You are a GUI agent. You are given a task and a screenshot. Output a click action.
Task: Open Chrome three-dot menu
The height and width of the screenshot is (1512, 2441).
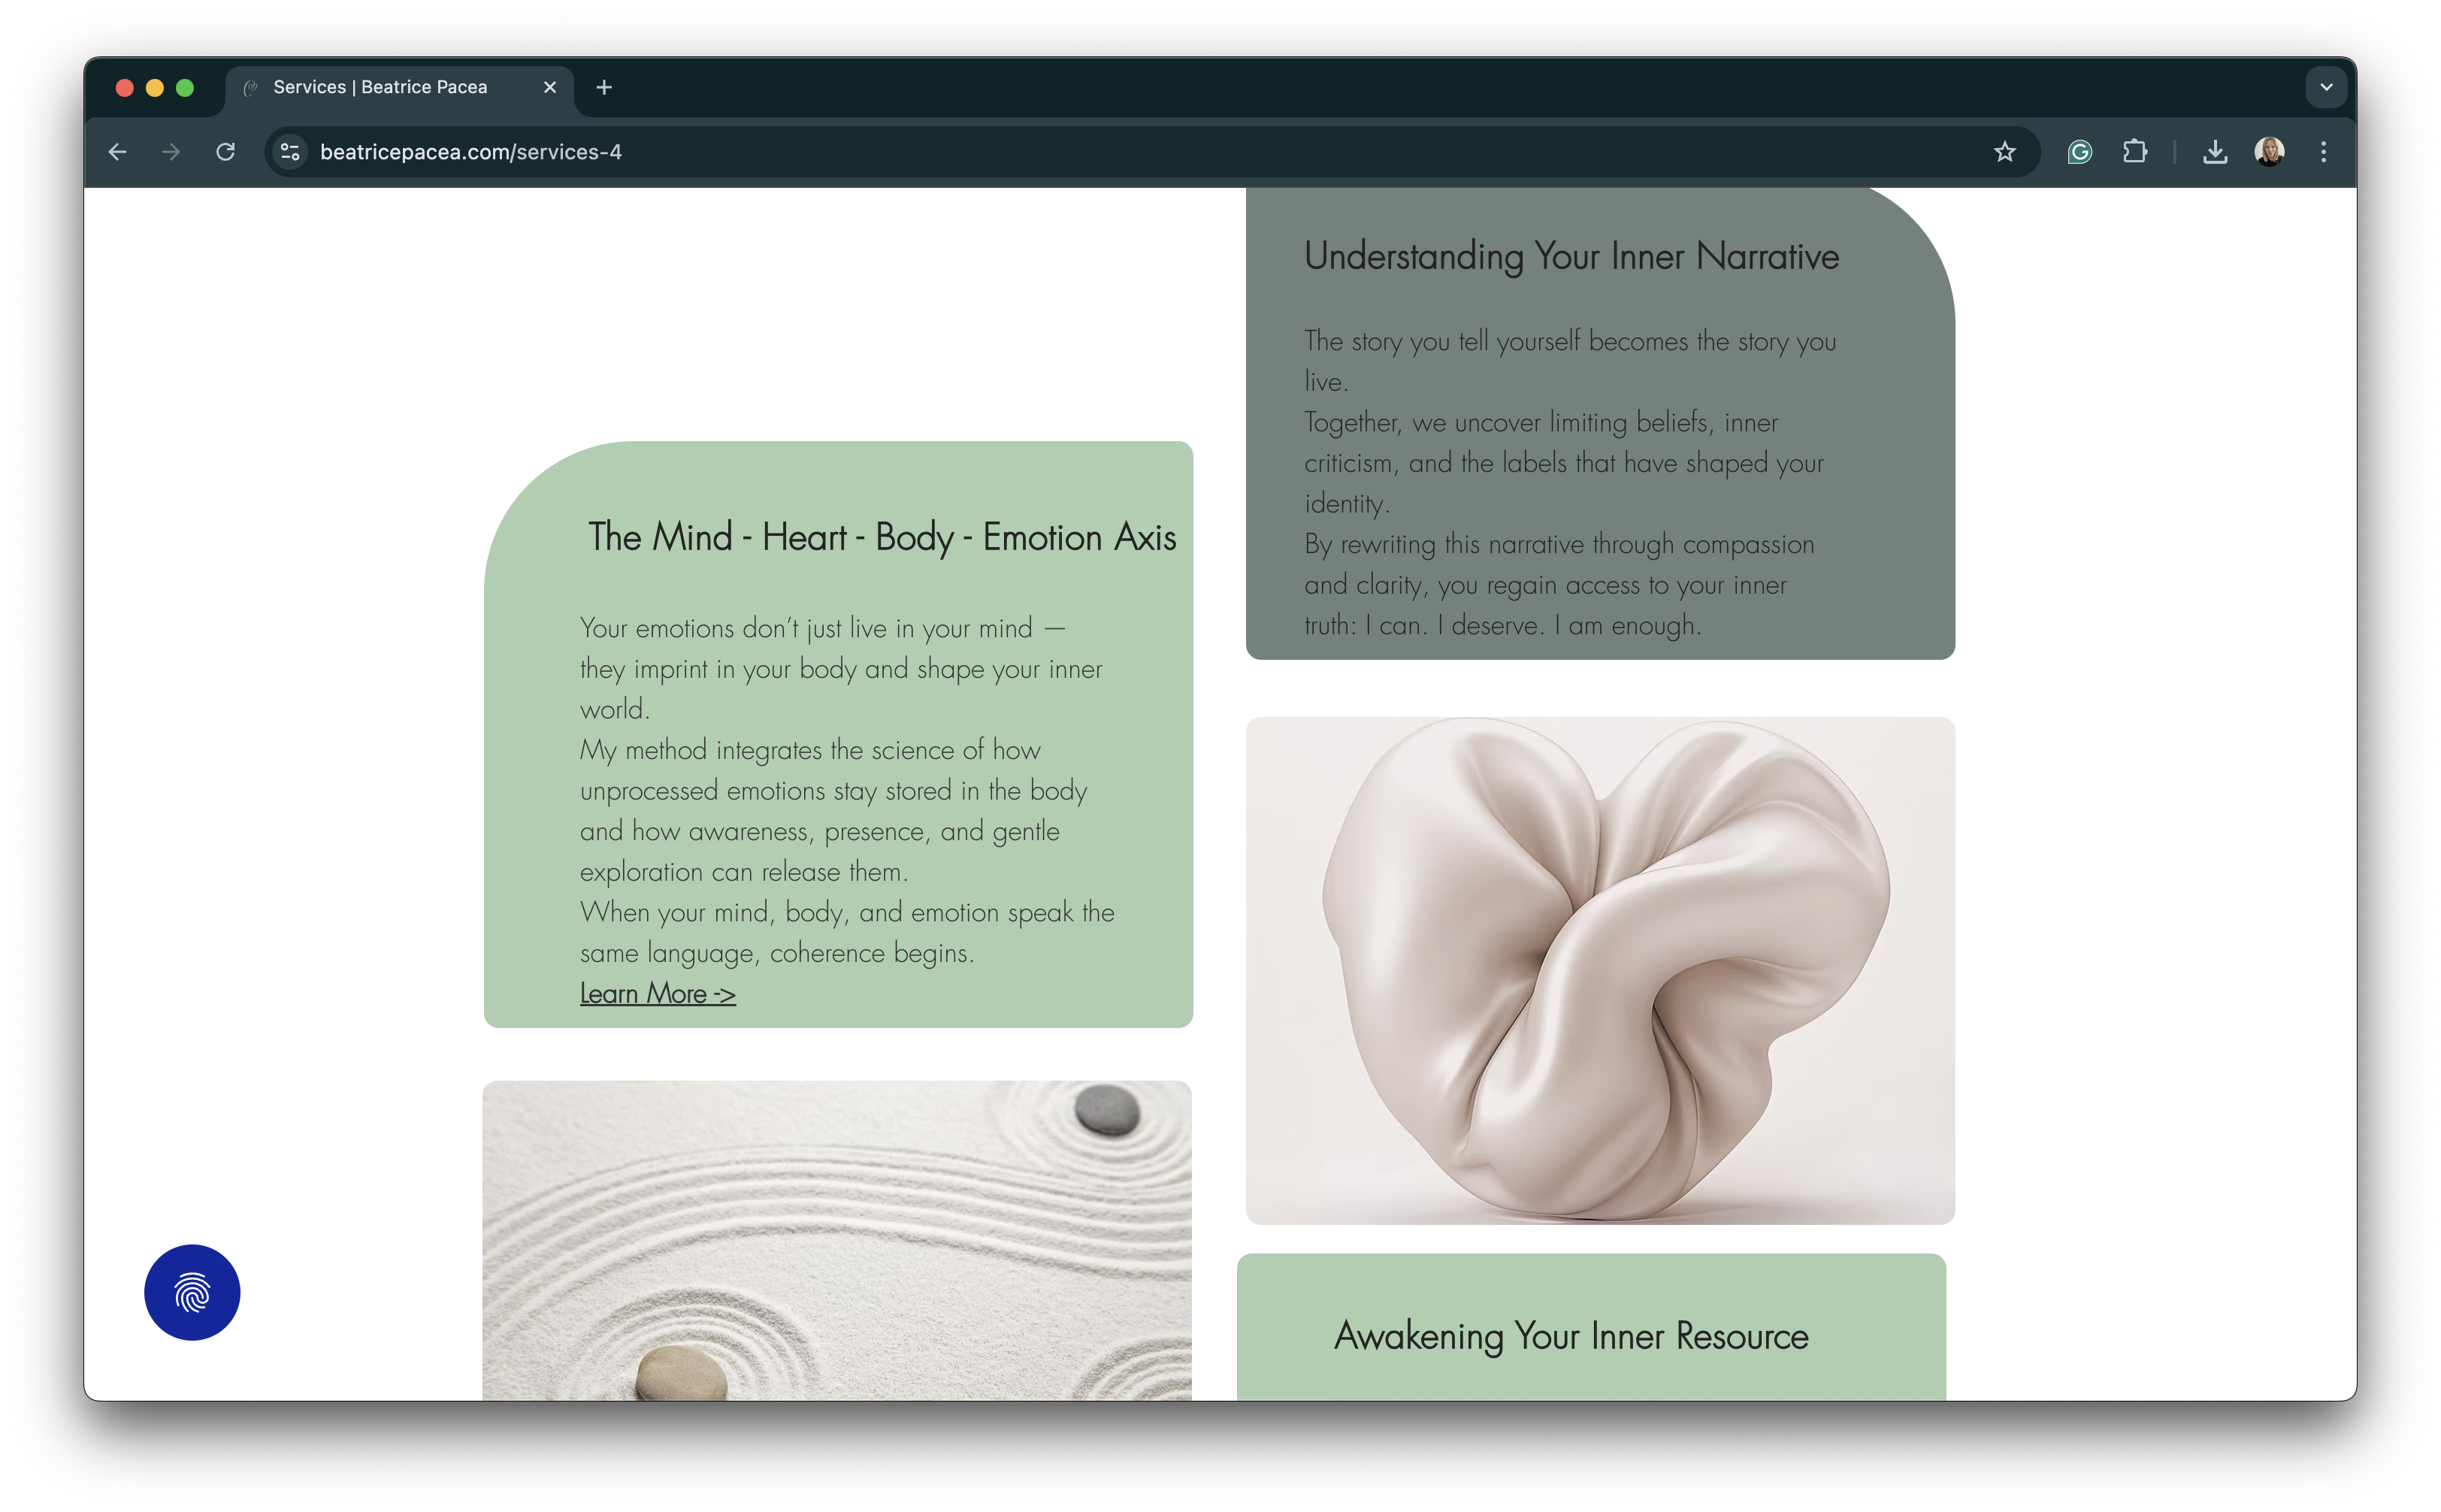(2323, 152)
